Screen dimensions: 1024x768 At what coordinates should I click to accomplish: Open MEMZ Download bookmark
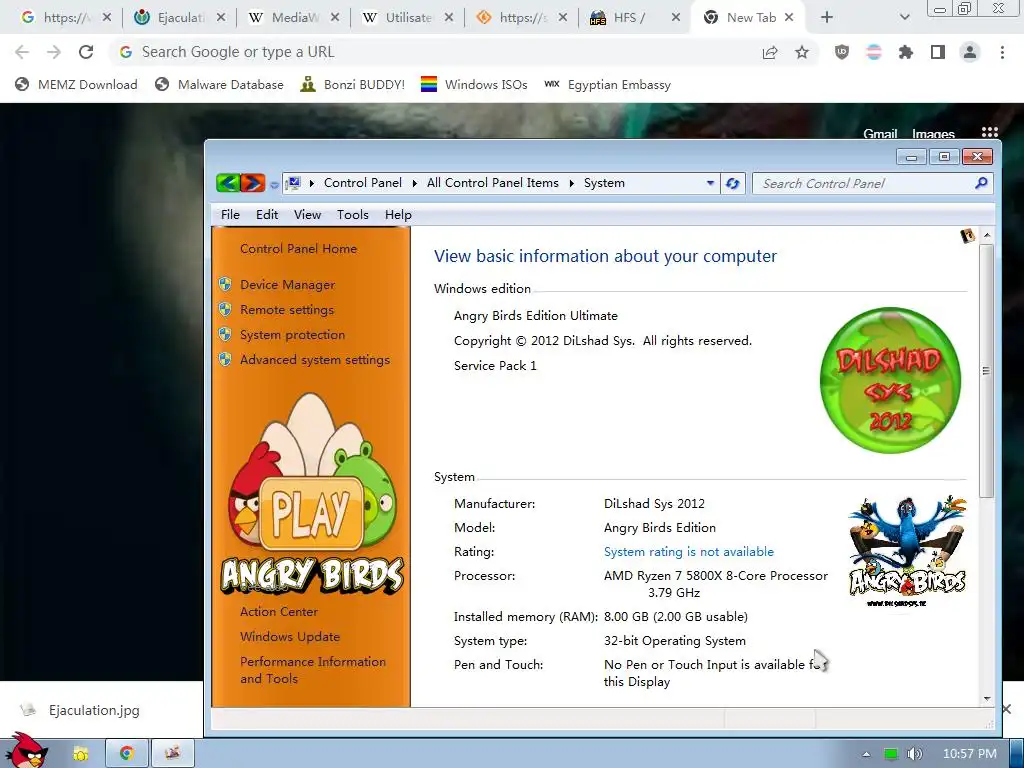click(x=76, y=84)
